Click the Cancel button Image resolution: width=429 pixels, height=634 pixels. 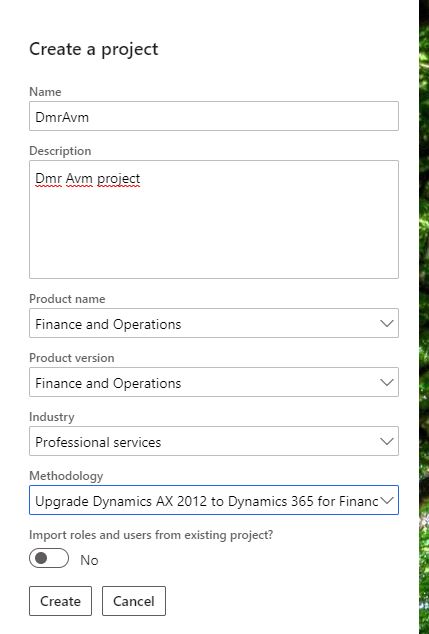point(134,601)
